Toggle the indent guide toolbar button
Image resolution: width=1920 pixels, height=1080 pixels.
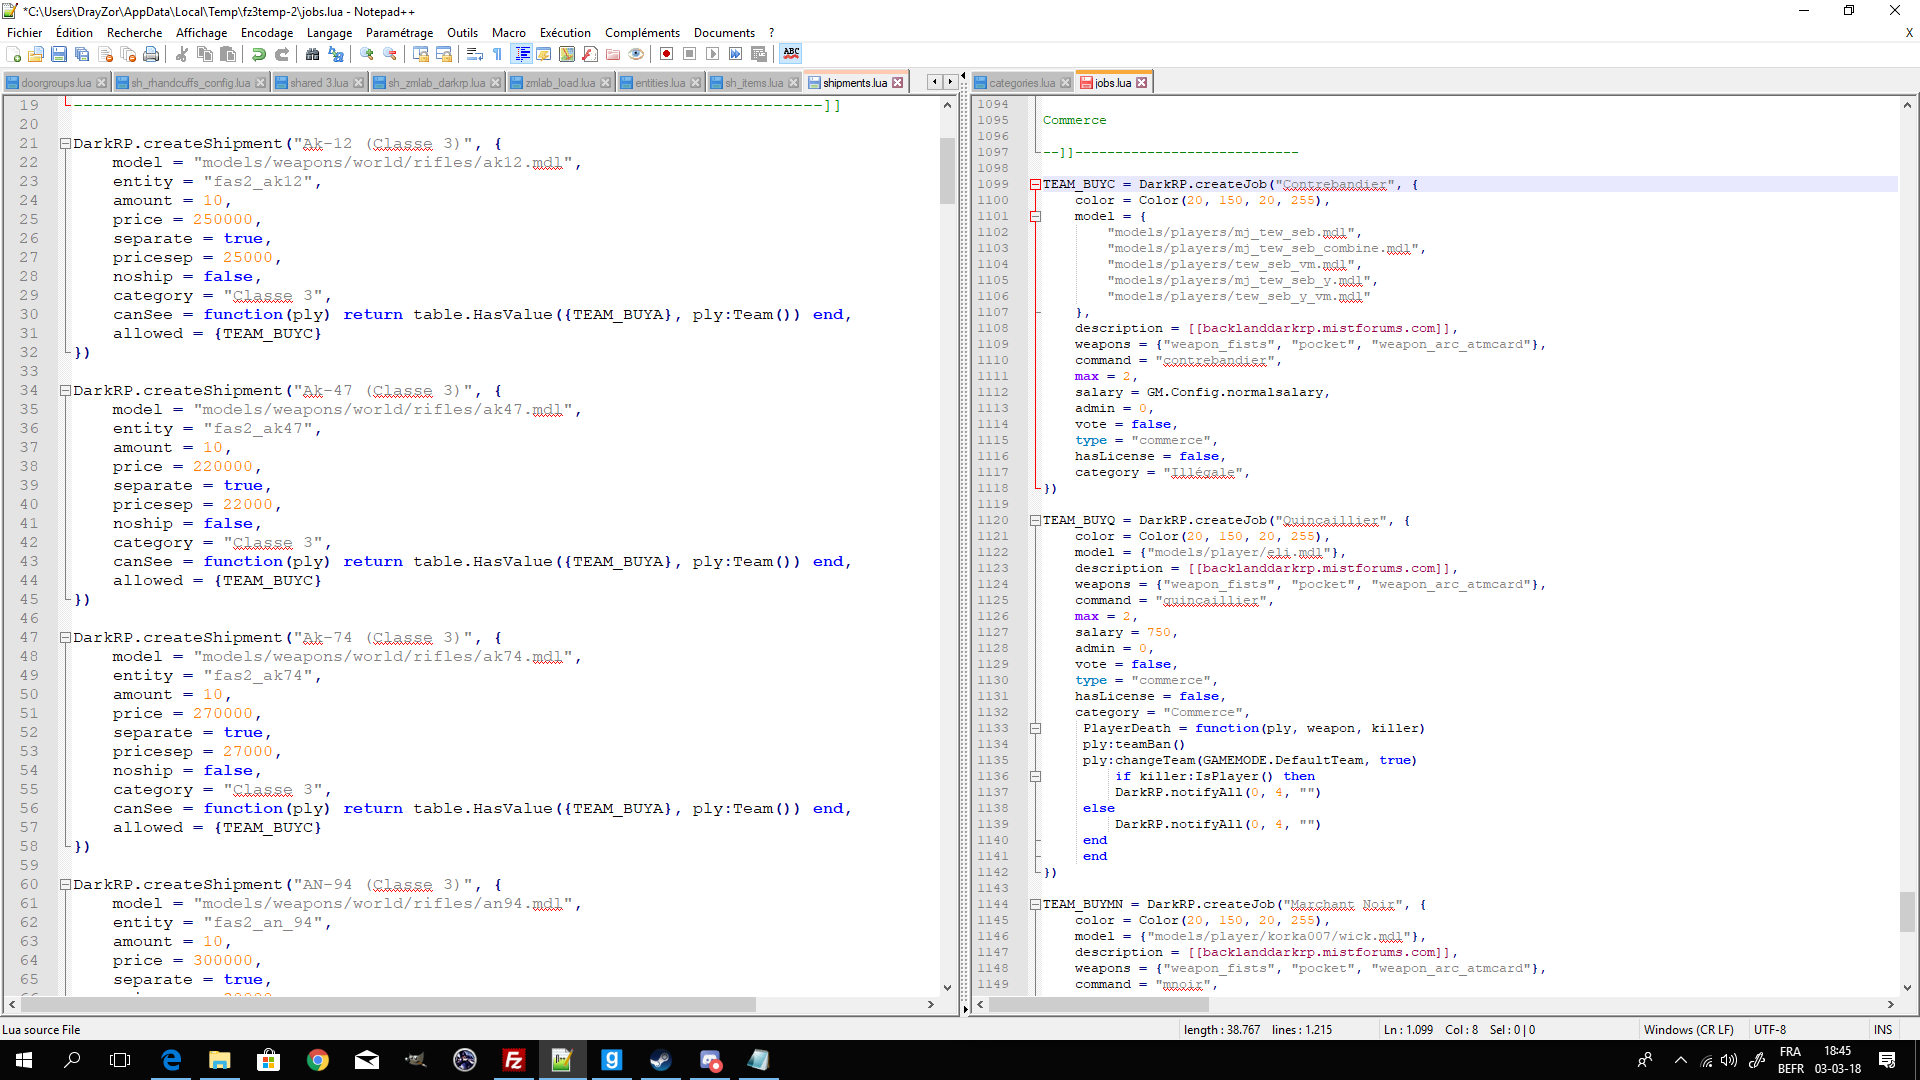tap(521, 54)
